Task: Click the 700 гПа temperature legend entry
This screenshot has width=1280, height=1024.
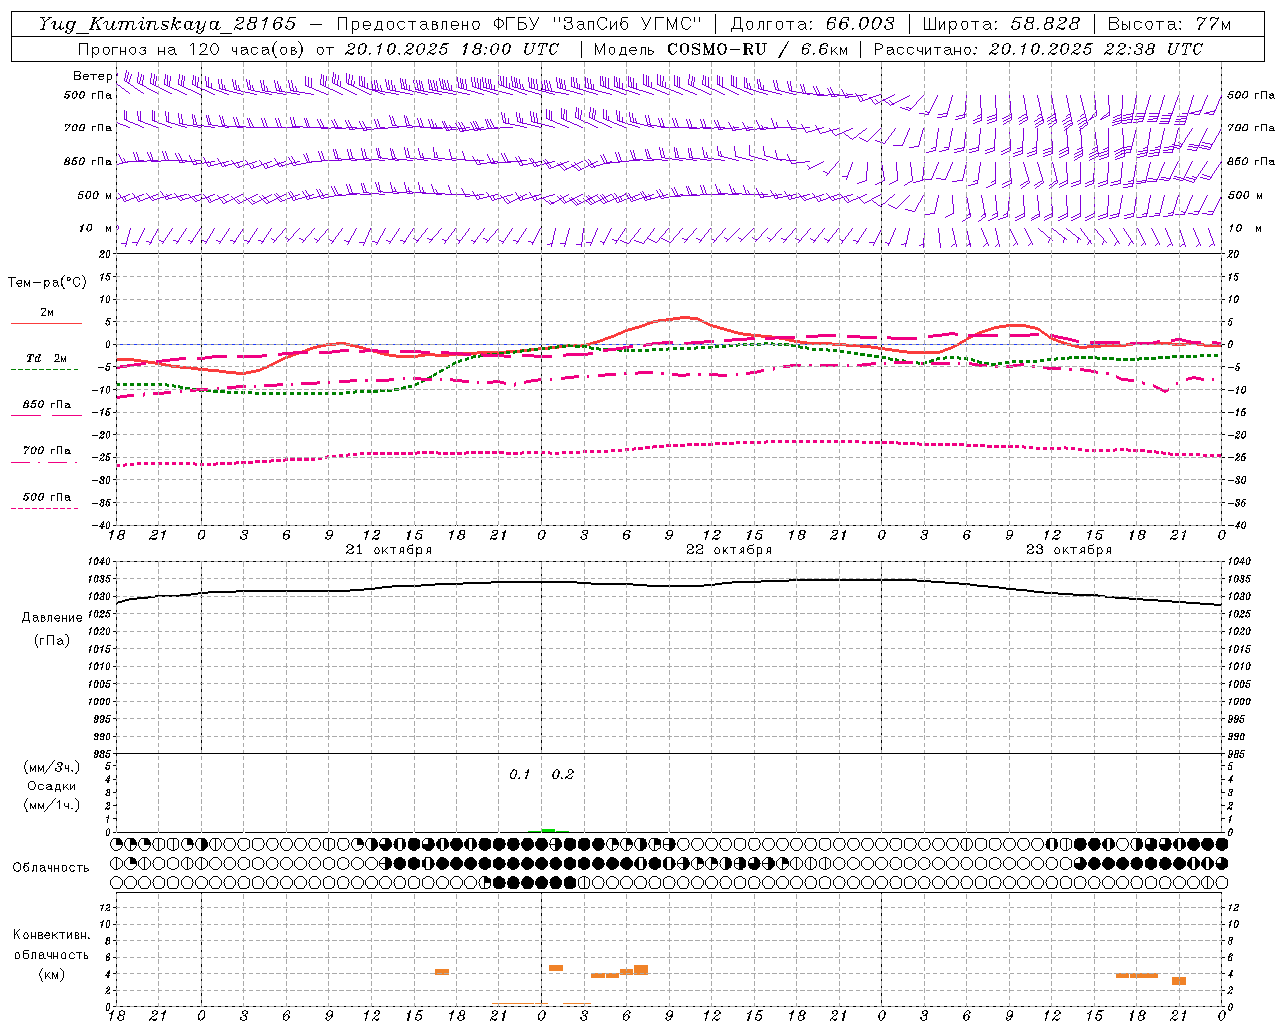Action: [x=47, y=450]
